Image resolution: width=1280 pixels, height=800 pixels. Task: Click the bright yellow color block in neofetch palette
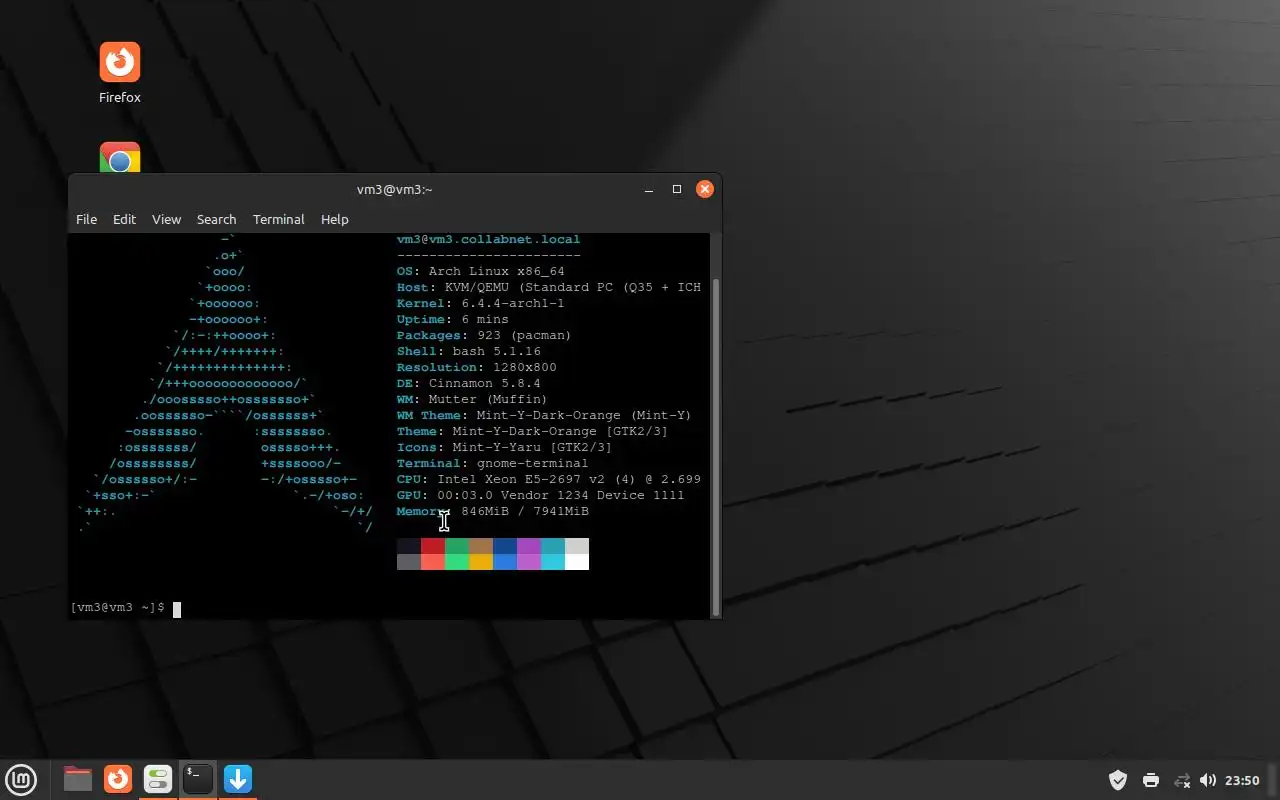click(x=481, y=562)
